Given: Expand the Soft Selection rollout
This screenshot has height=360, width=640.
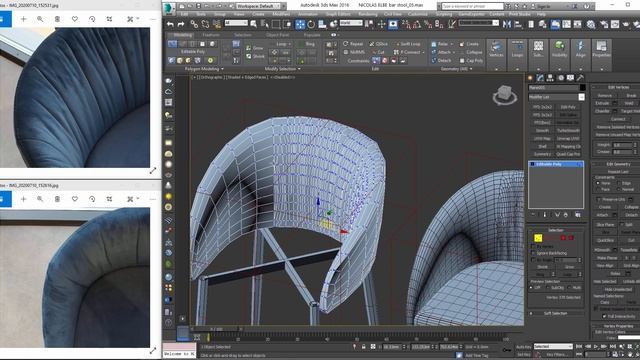Looking at the screenshot, I should (555, 313).
